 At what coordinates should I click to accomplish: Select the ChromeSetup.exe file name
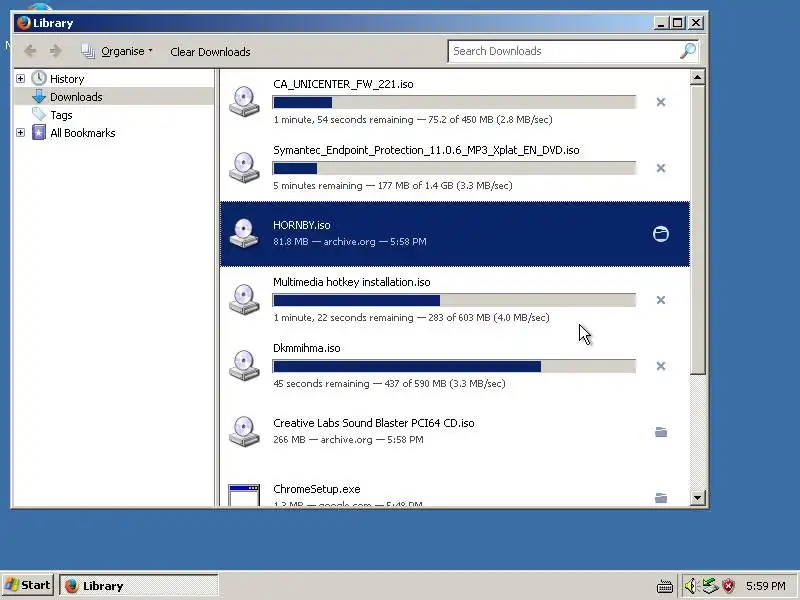[317, 489]
